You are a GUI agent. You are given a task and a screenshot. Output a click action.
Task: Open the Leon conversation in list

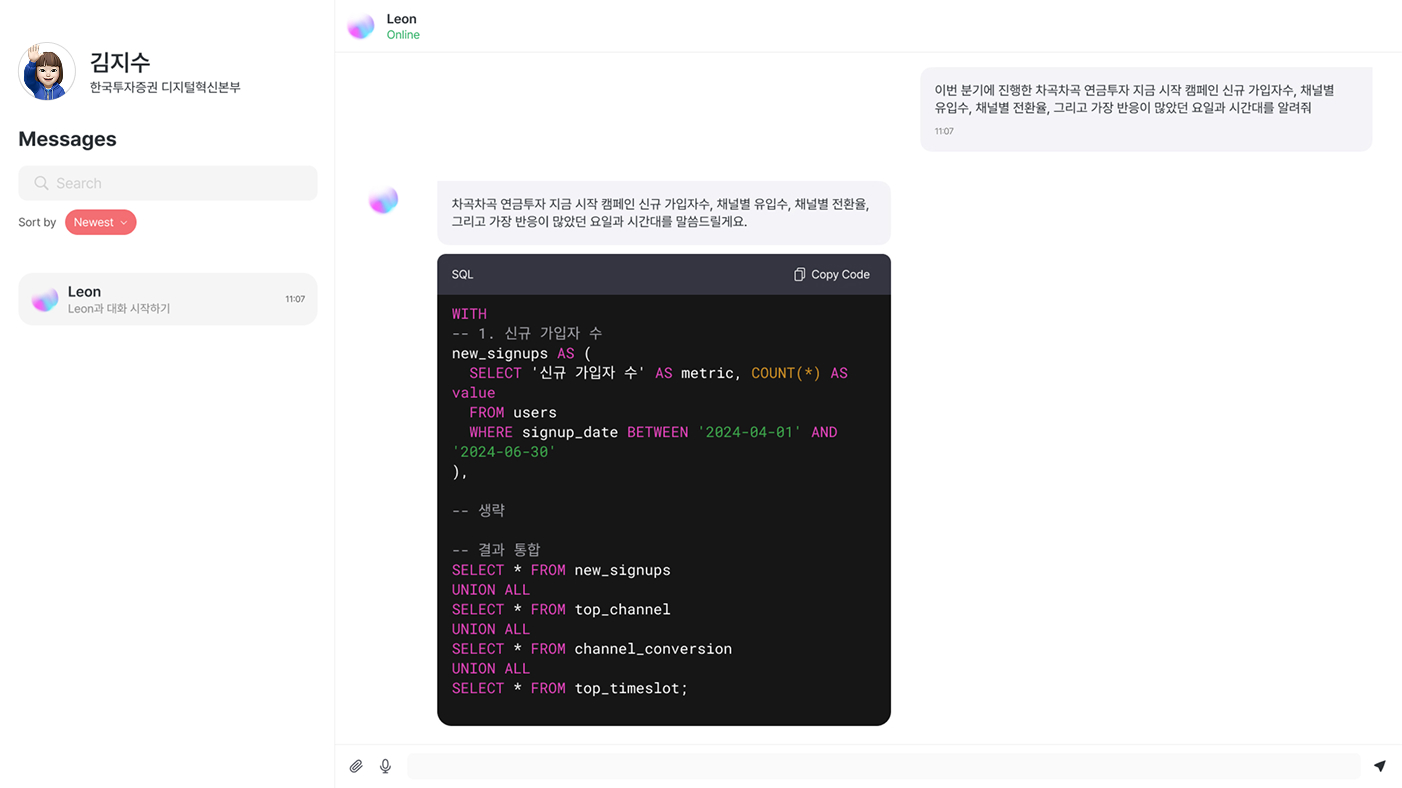168,299
